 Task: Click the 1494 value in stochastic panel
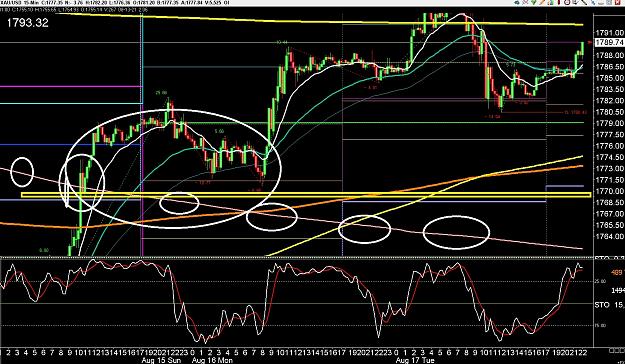point(617,290)
